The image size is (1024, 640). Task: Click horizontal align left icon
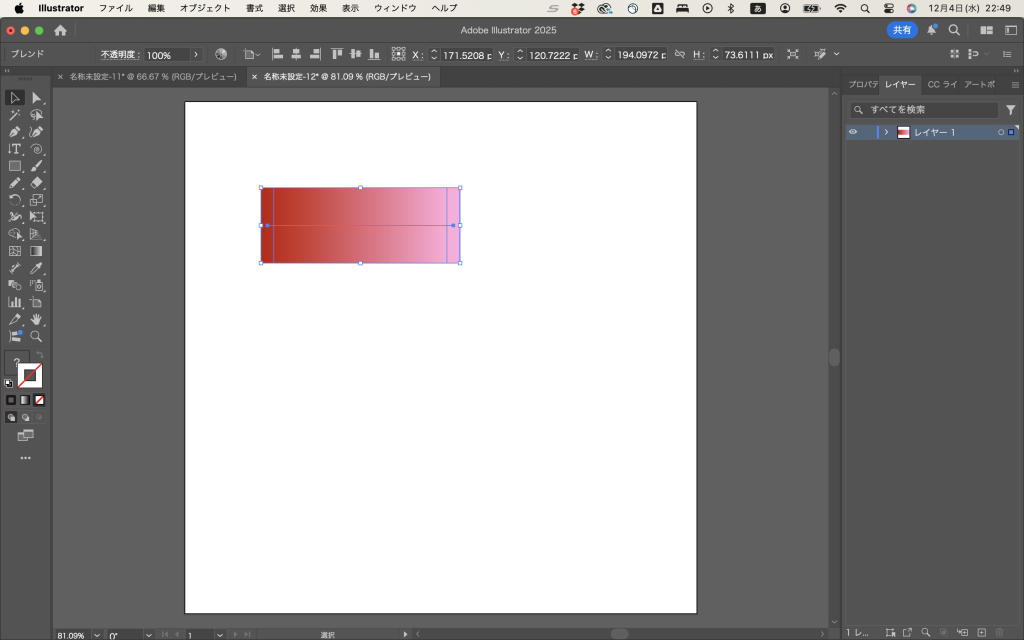278,54
